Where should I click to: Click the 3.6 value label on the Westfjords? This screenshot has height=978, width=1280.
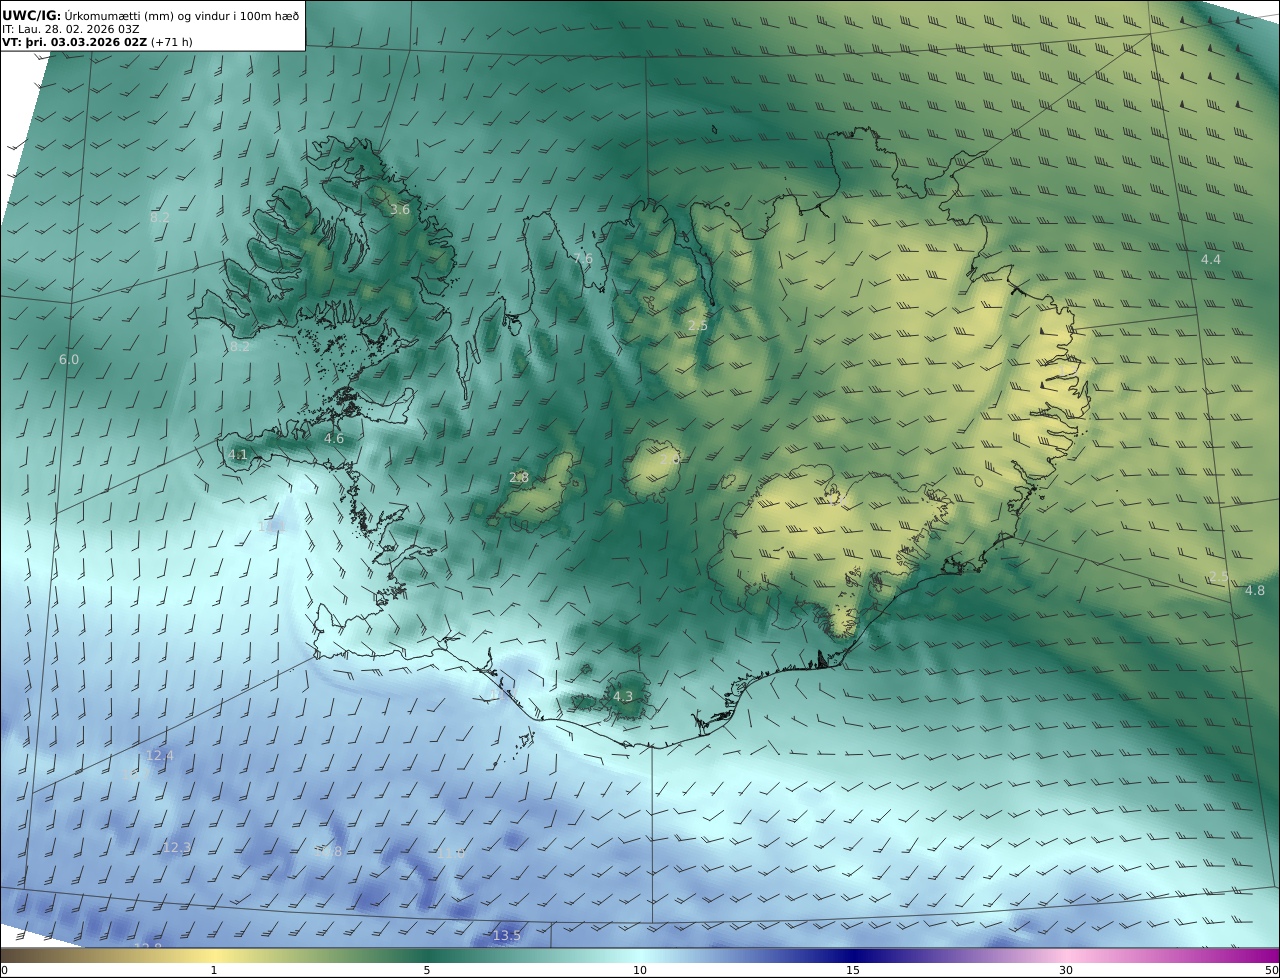[400, 210]
